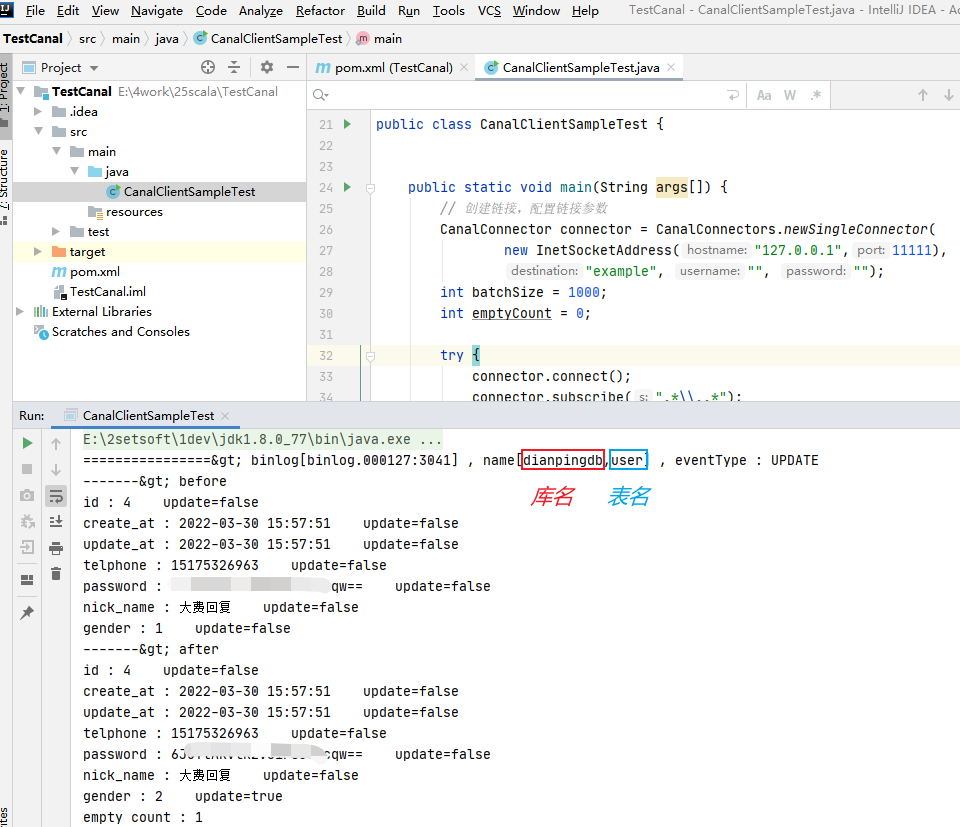
Task: Click the down-arrow stack trace icon
Action: point(56,470)
